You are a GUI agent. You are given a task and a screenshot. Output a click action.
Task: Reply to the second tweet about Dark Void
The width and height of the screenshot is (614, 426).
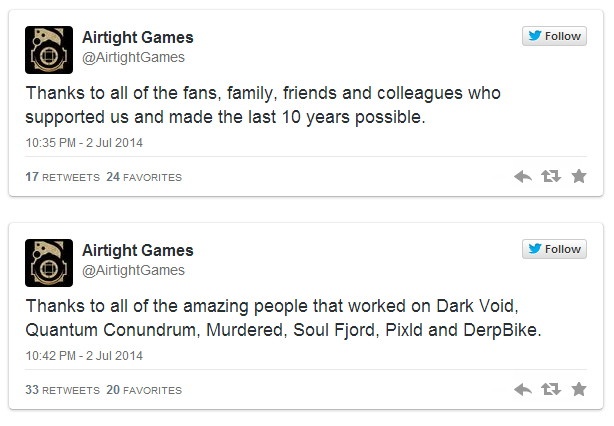click(523, 390)
